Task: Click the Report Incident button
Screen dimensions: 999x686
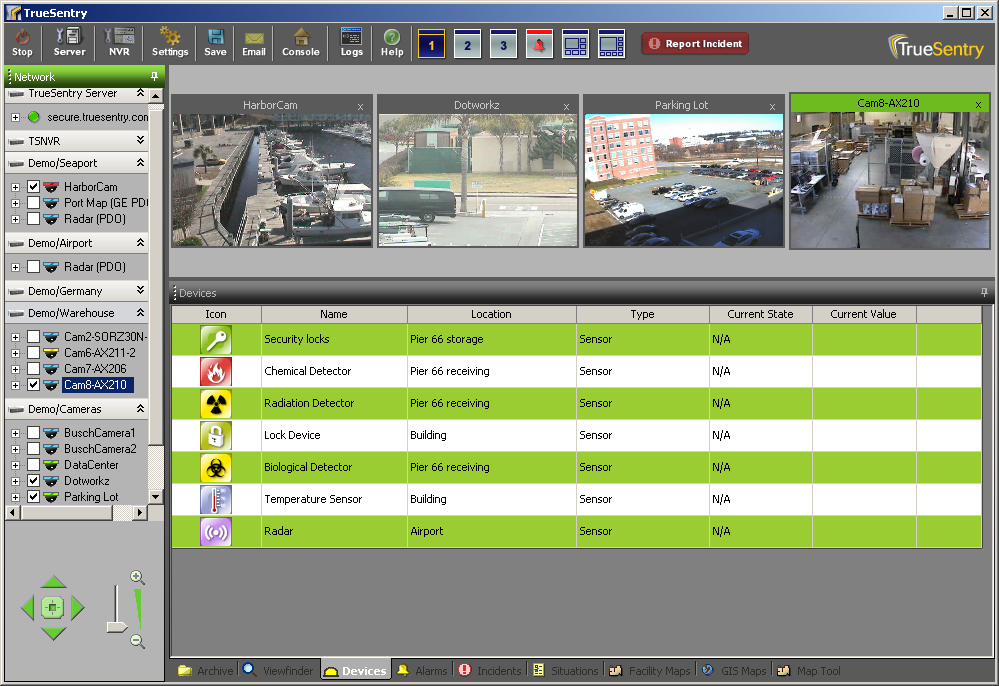Action: 695,44
